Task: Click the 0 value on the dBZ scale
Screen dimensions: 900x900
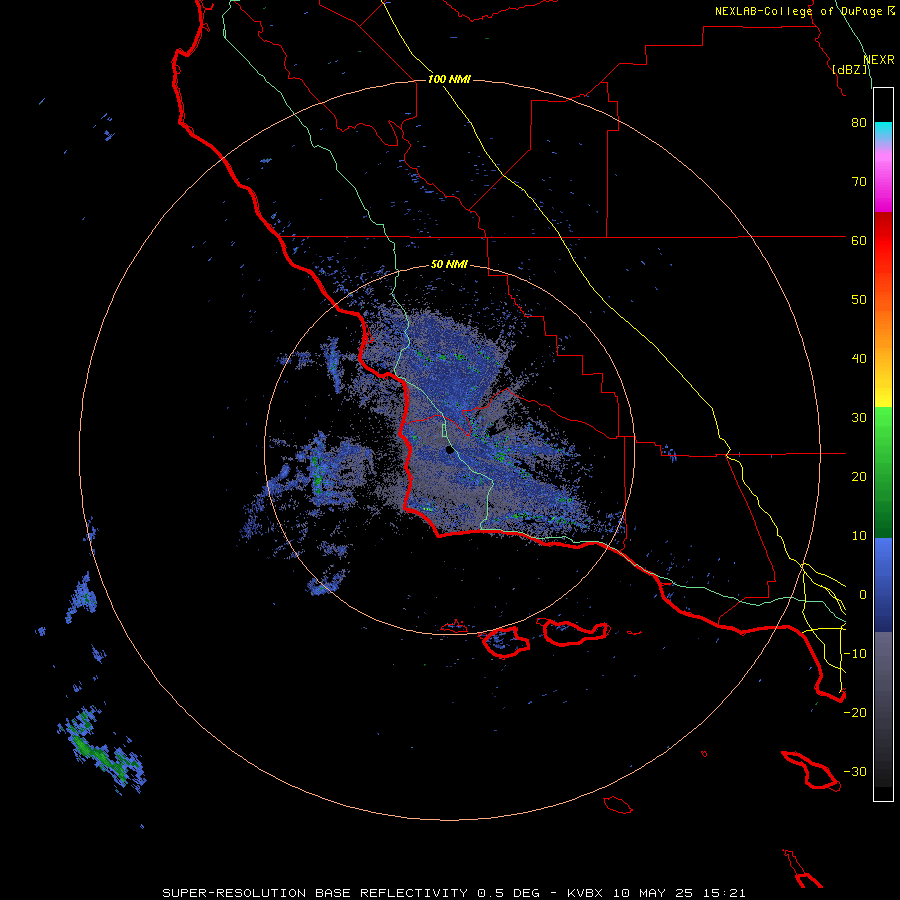Action: coord(863,595)
